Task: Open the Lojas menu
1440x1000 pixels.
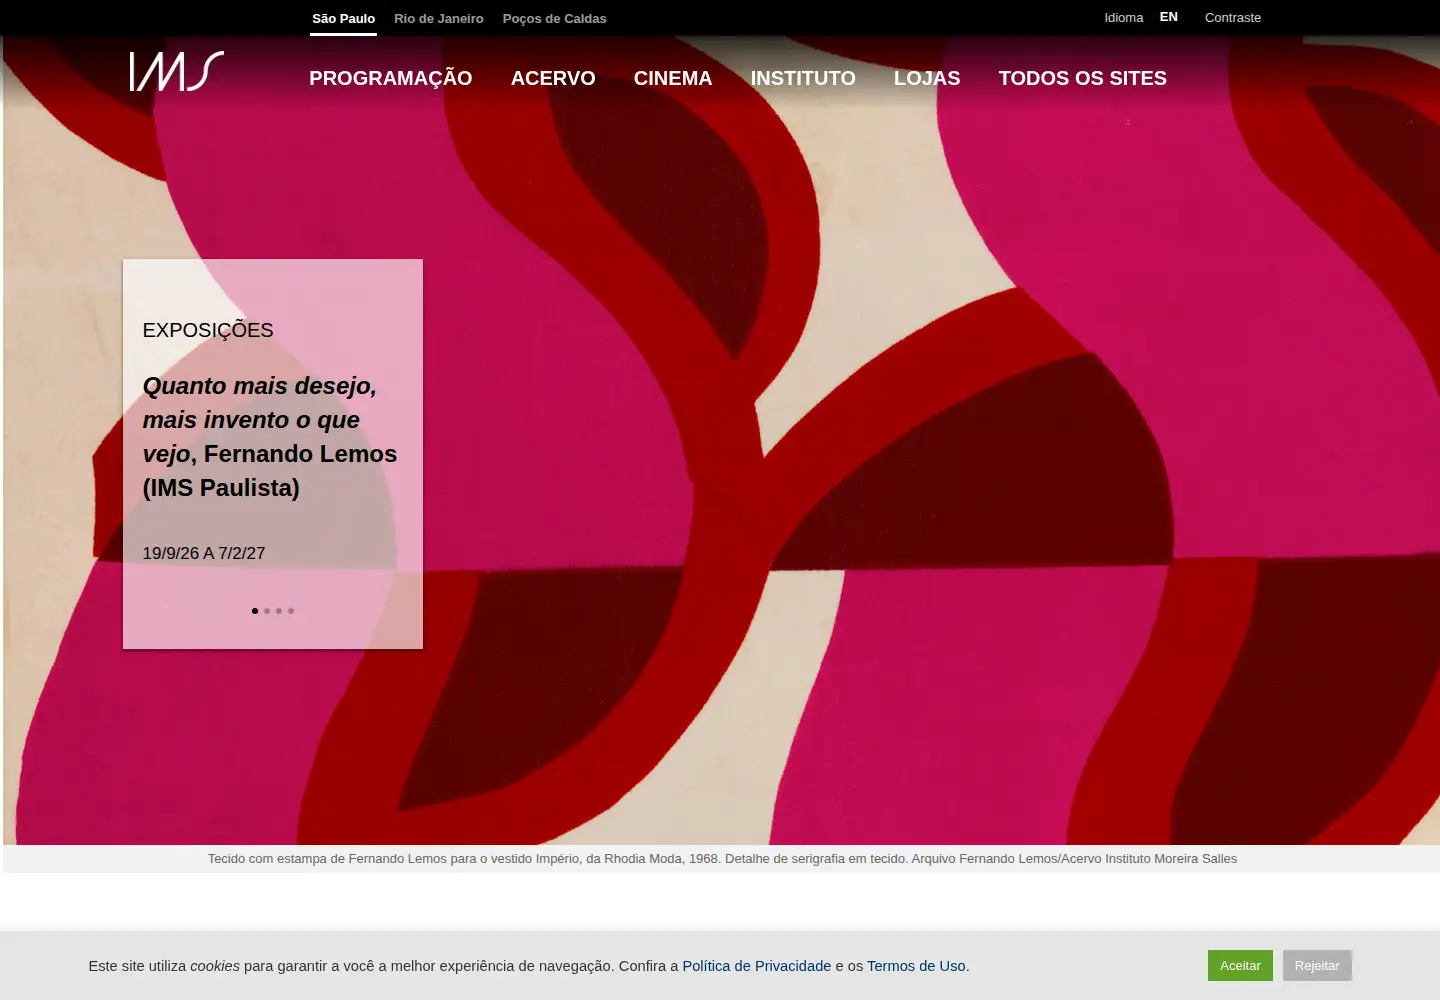Action: tap(927, 78)
